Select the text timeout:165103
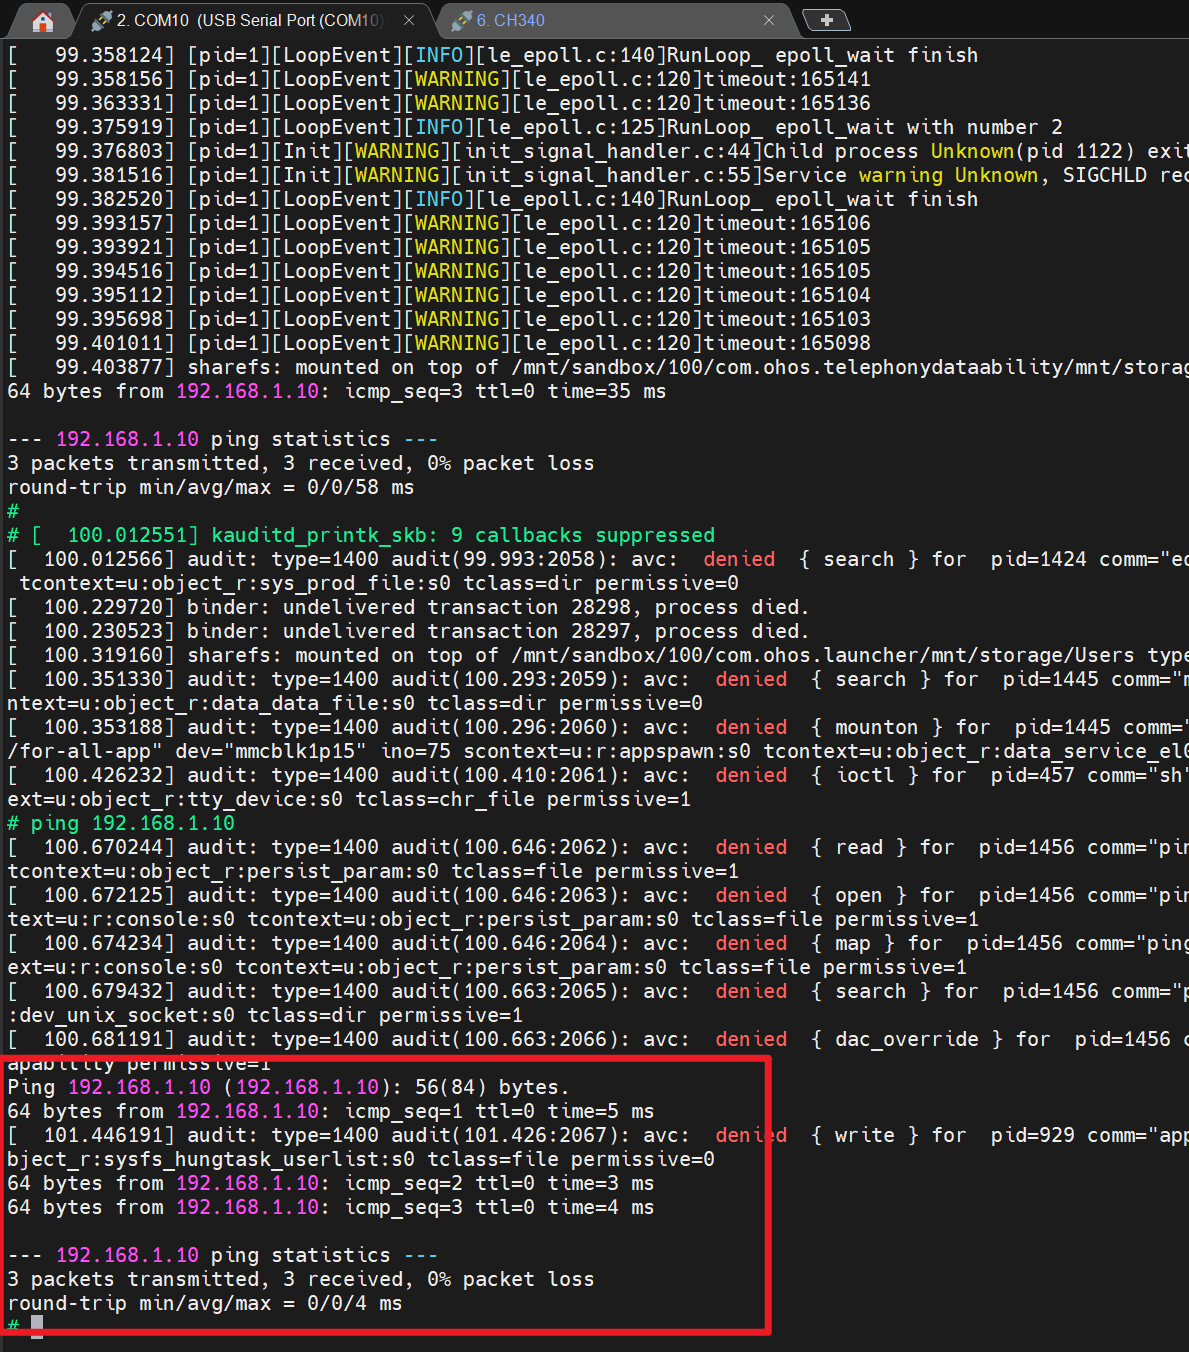1189x1352 pixels. [787, 319]
